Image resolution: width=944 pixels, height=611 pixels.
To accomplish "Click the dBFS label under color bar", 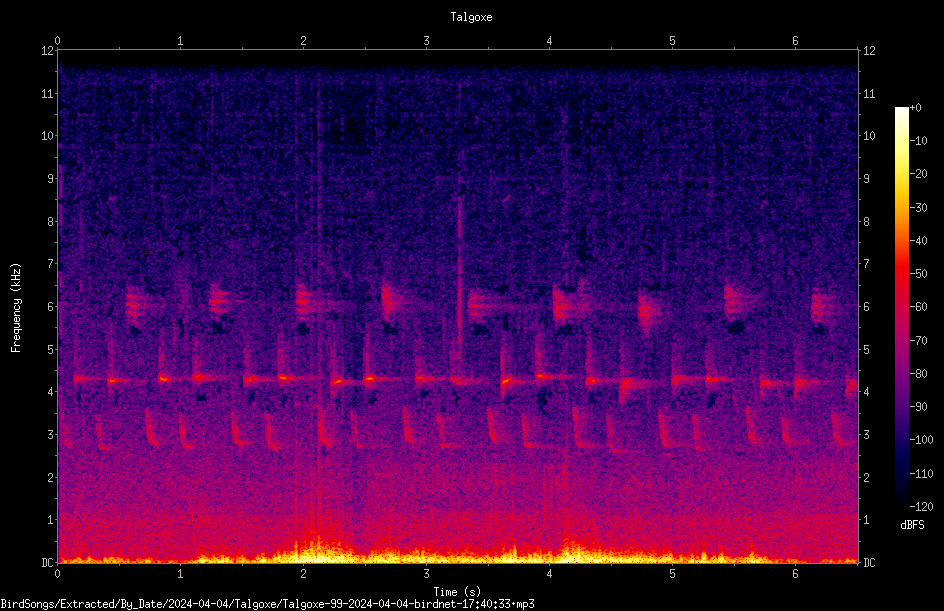I will click(912, 525).
